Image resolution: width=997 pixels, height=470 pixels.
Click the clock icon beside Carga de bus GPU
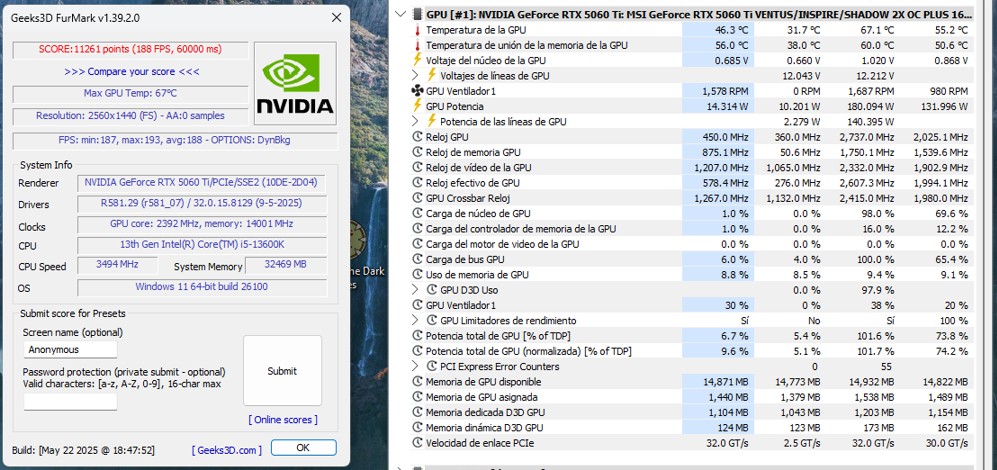[x=417, y=259]
